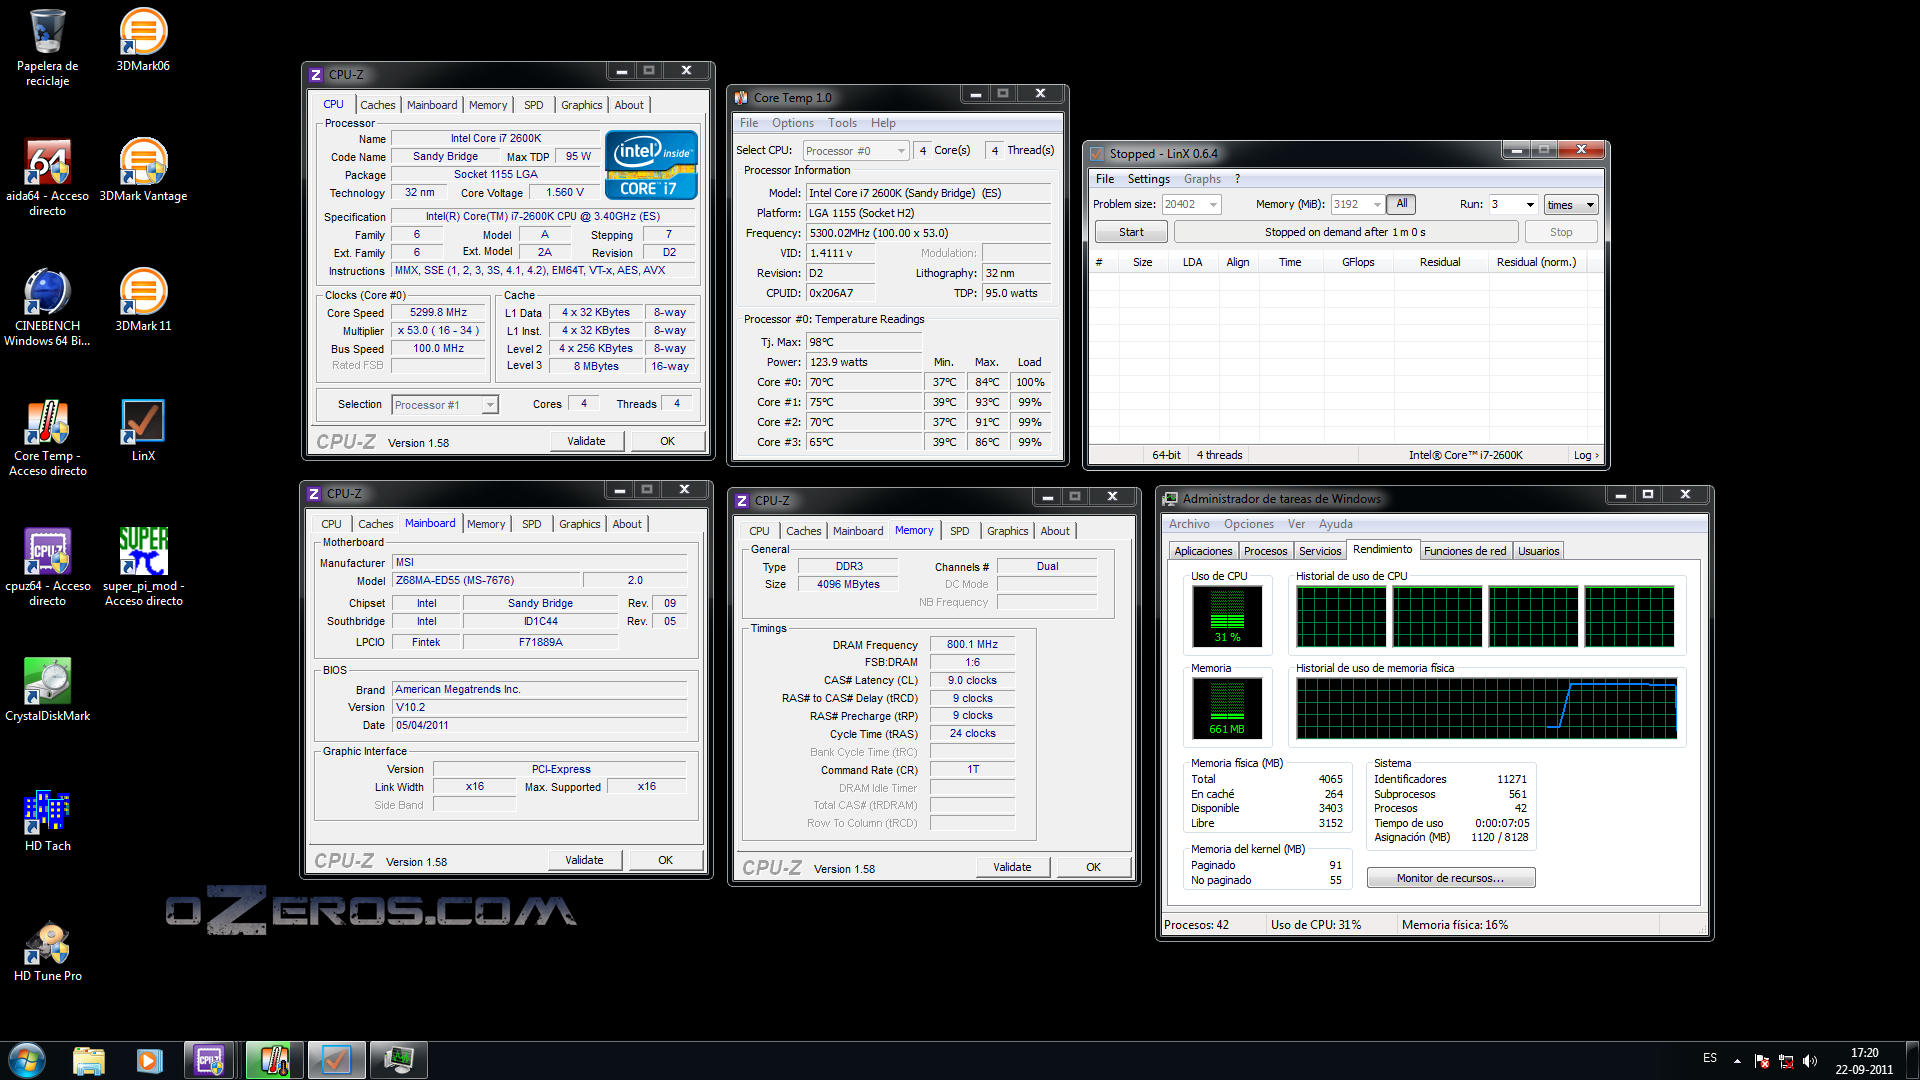The image size is (1920, 1080).
Task: Open the LinX desktop icon
Action: (x=143, y=430)
